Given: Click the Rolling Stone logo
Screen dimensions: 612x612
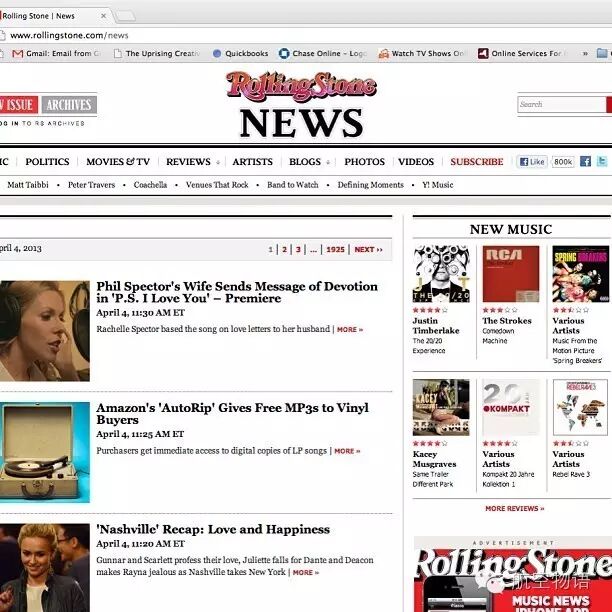Looking at the screenshot, I should pos(301,85).
